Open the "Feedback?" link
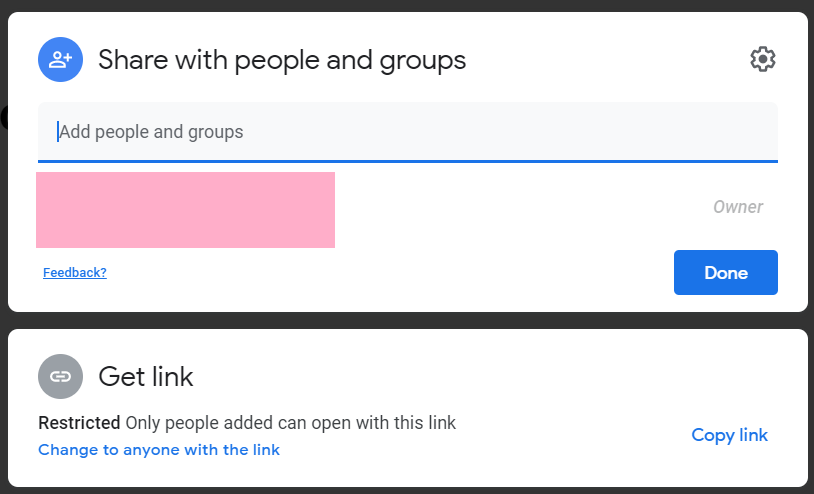814x494 pixels. (75, 272)
